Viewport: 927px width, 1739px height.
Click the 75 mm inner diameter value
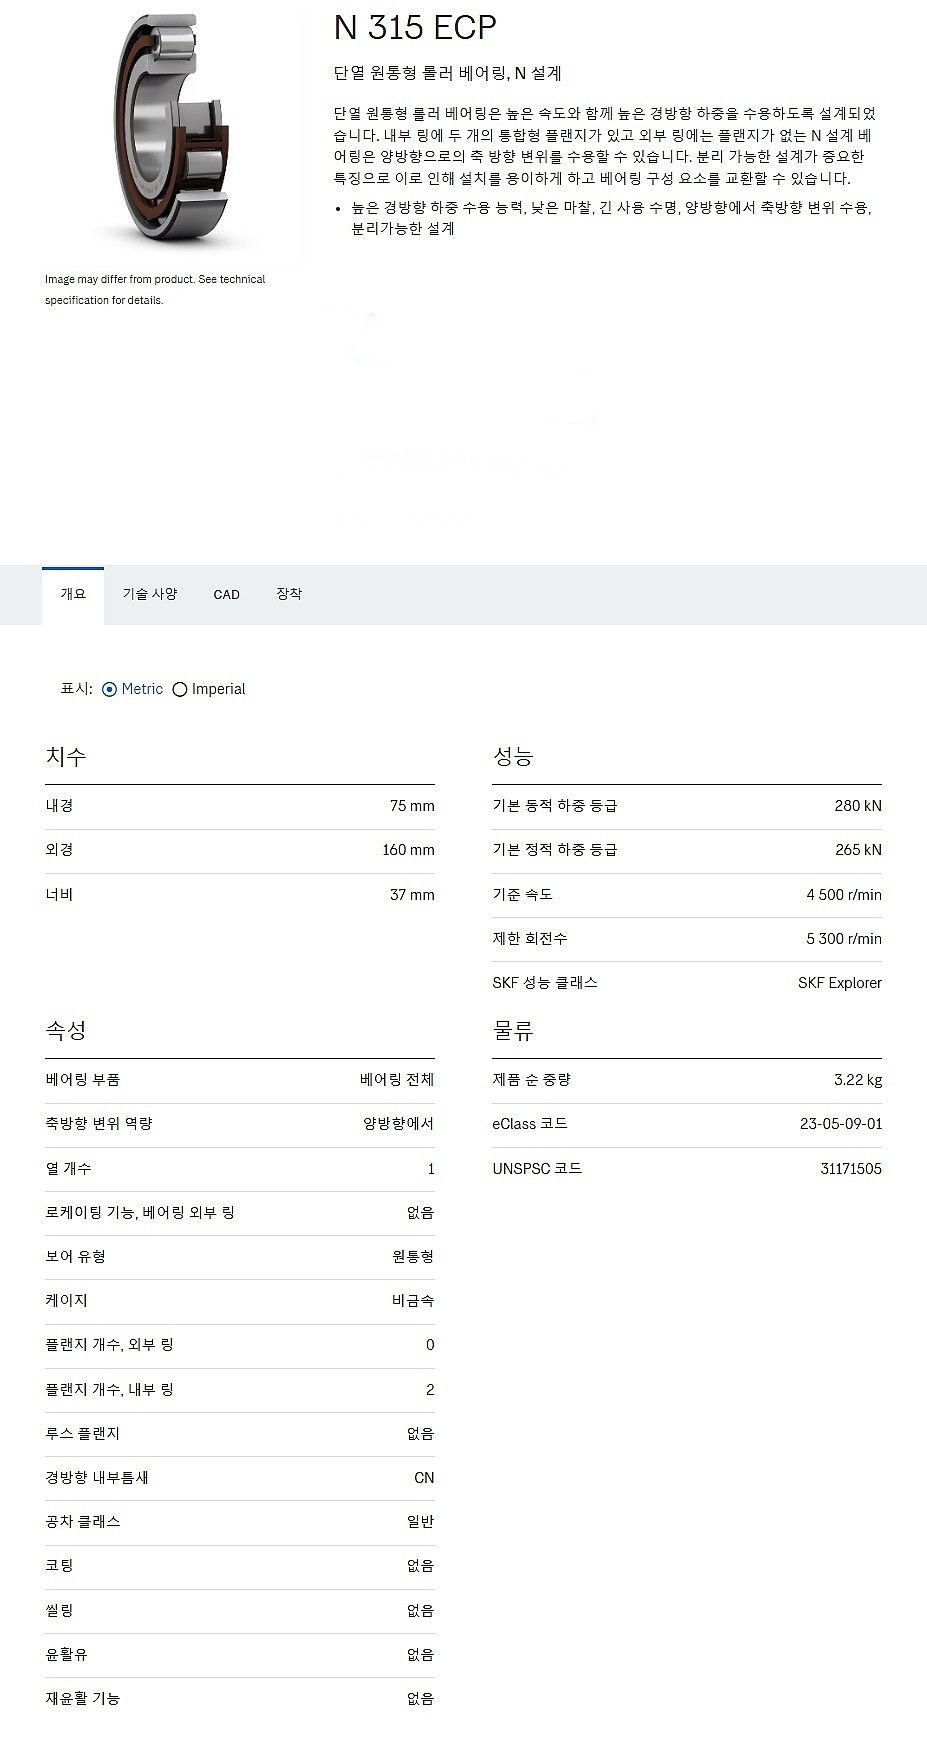412,806
